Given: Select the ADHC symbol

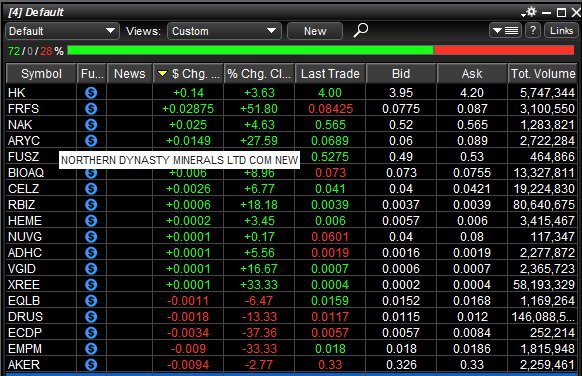Looking at the screenshot, I should point(25,252).
